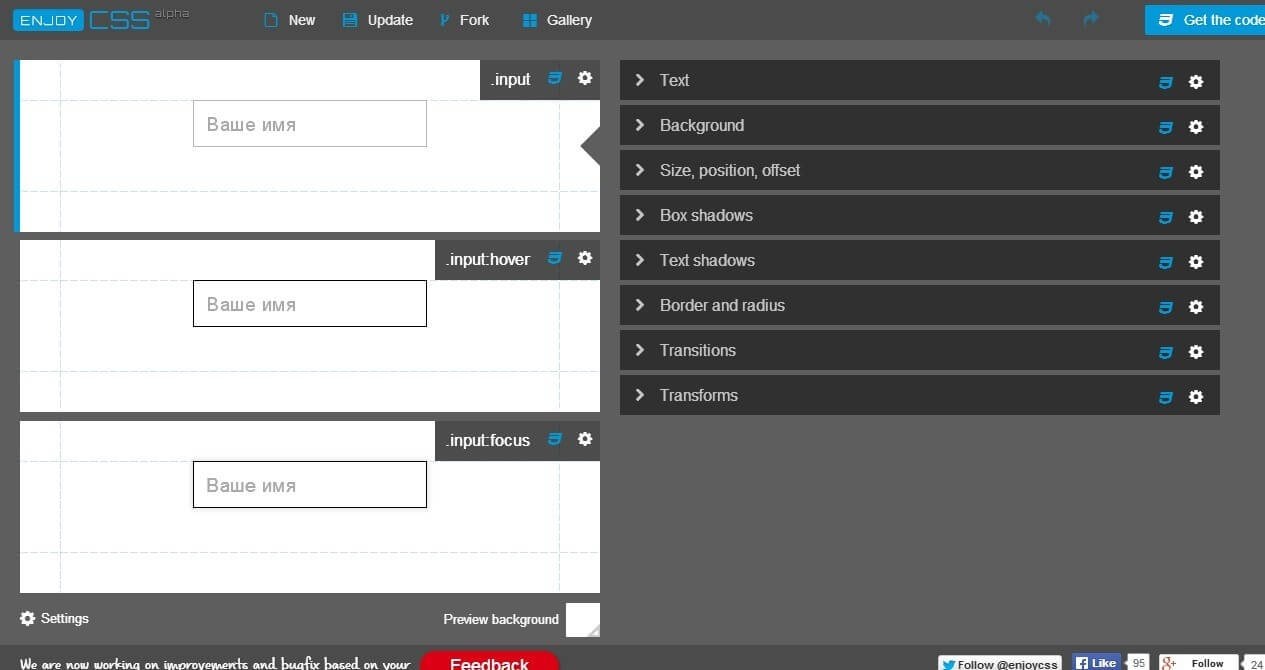The image size is (1265, 670).
Task: Click CSS3 icon next to .input:focus label
Action: pyautogui.click(x=555, y=439)
